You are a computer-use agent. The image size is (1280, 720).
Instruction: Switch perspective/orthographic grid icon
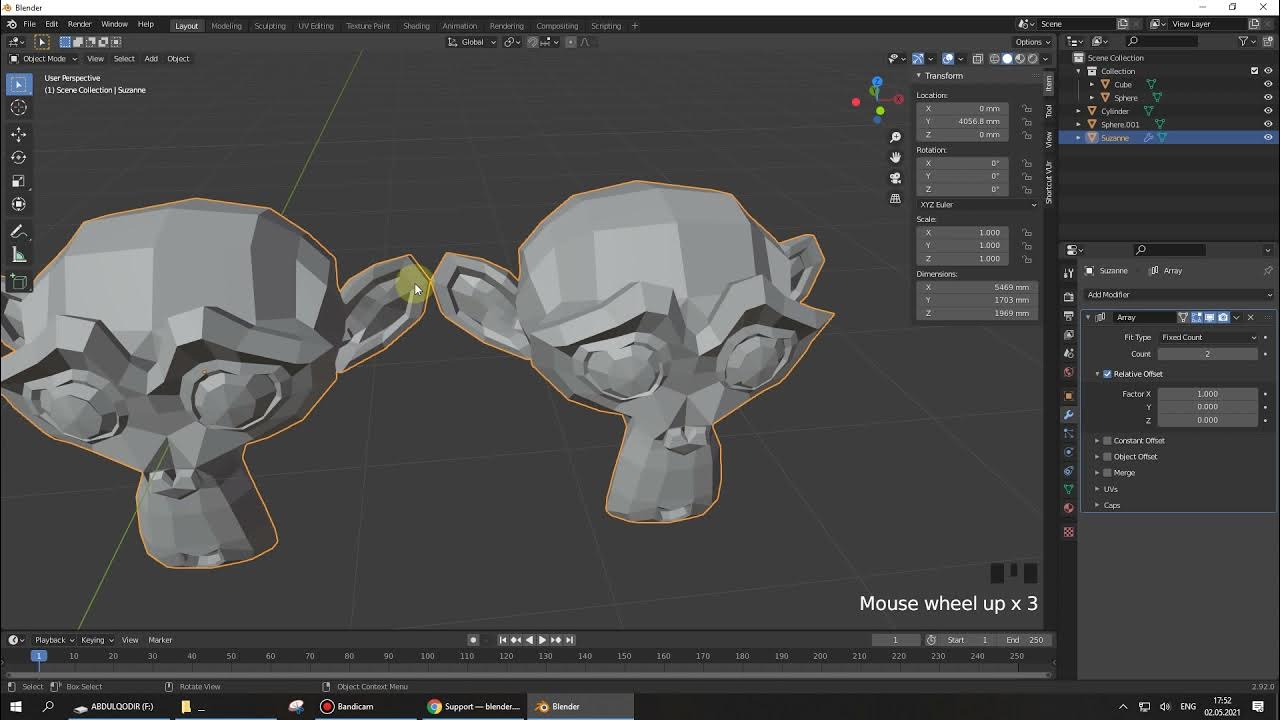[x=895, y=198]
